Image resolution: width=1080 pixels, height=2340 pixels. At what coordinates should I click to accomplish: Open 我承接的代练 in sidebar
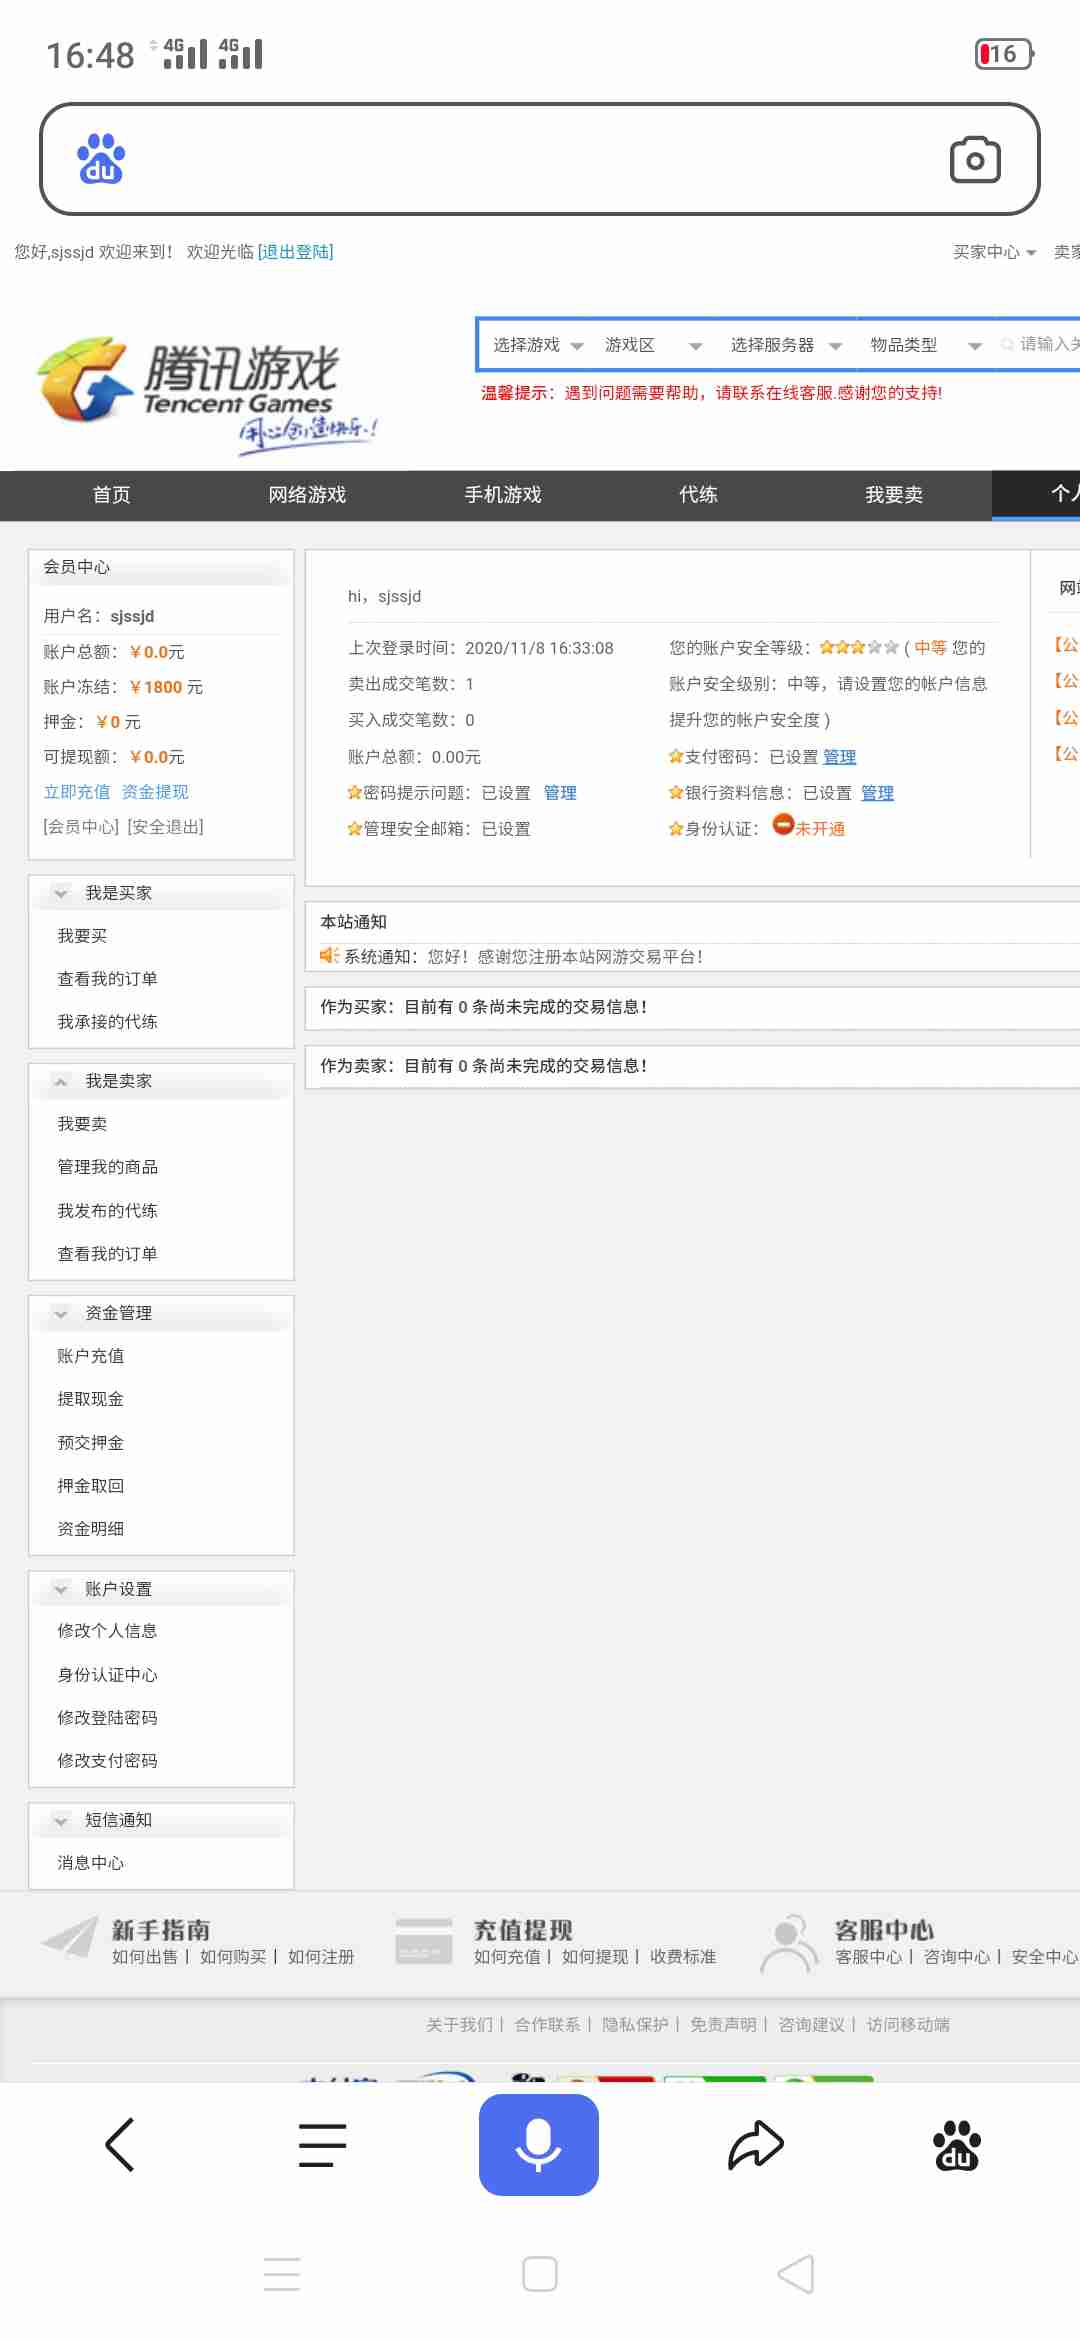coord(107,1022)
